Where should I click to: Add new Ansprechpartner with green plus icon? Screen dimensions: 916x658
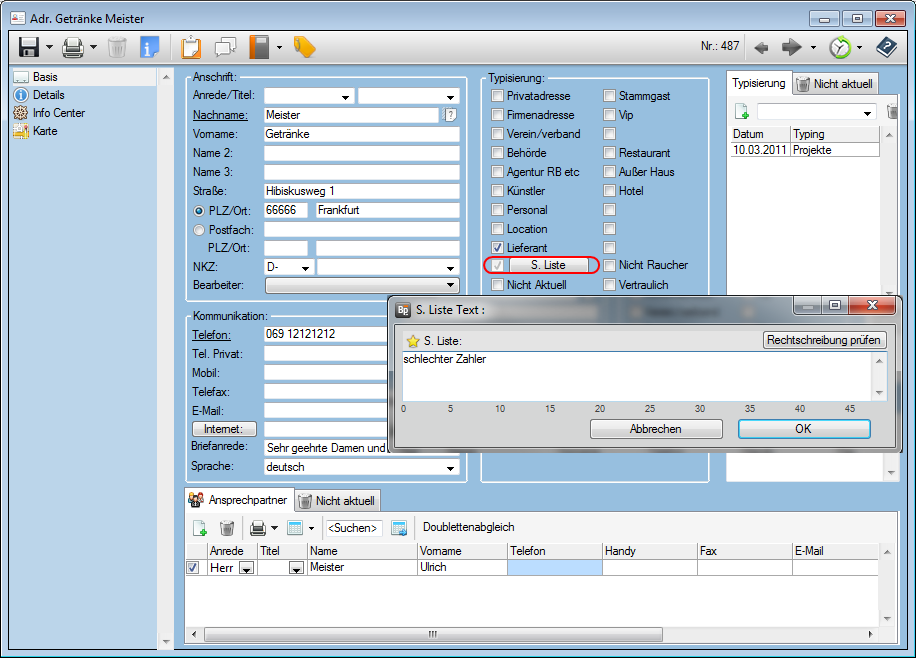tap(199, 528)
